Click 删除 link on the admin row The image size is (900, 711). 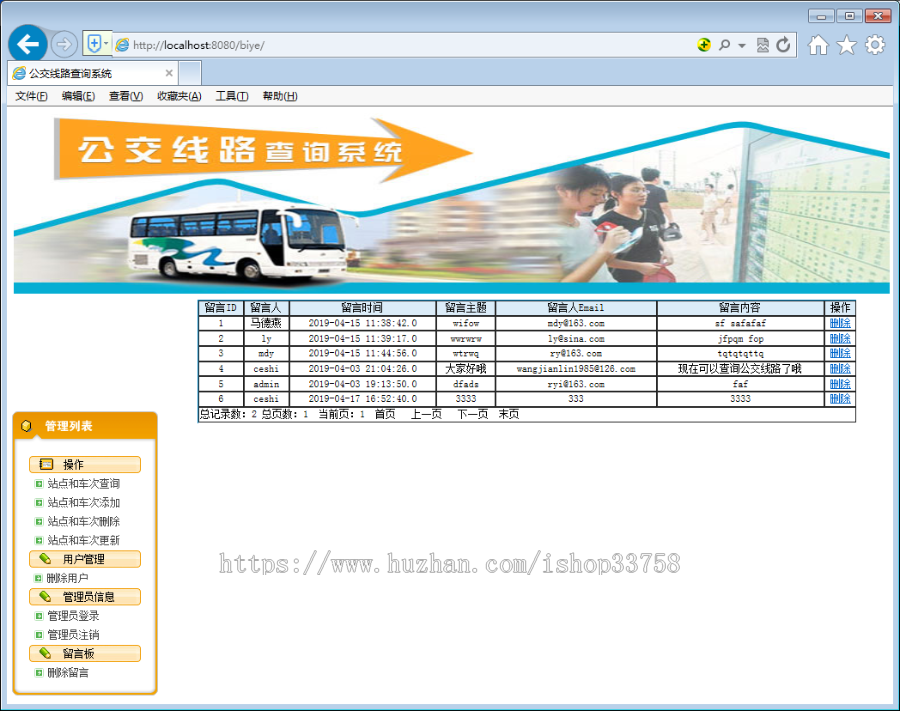839,384
